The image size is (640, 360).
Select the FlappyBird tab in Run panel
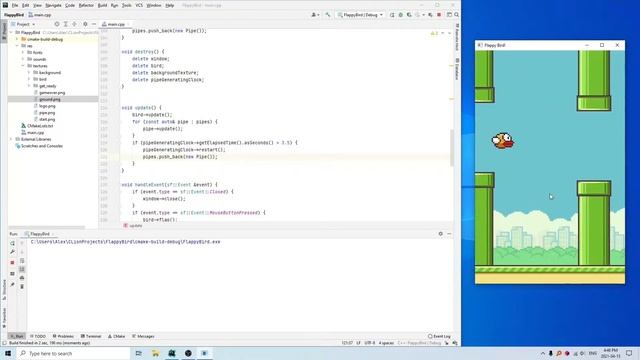click(39, 234)
